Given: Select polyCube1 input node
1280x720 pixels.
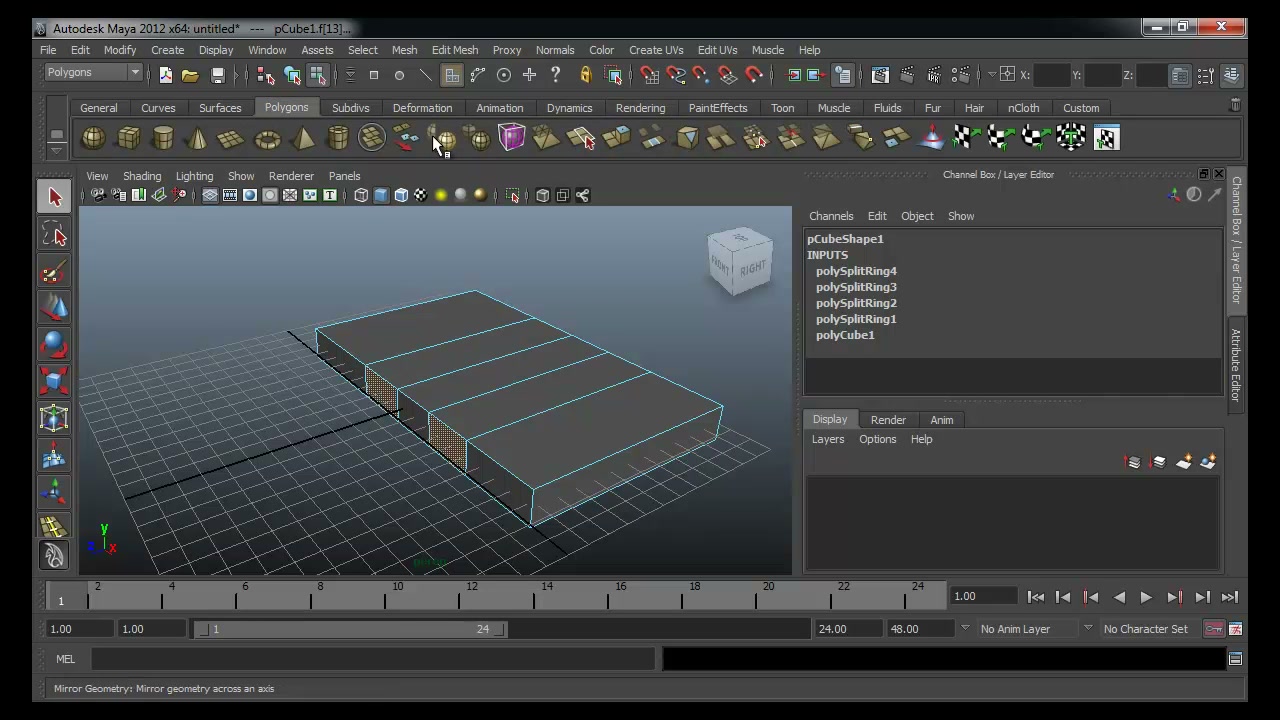Looking at the screenshot, I should coord(845,335).
